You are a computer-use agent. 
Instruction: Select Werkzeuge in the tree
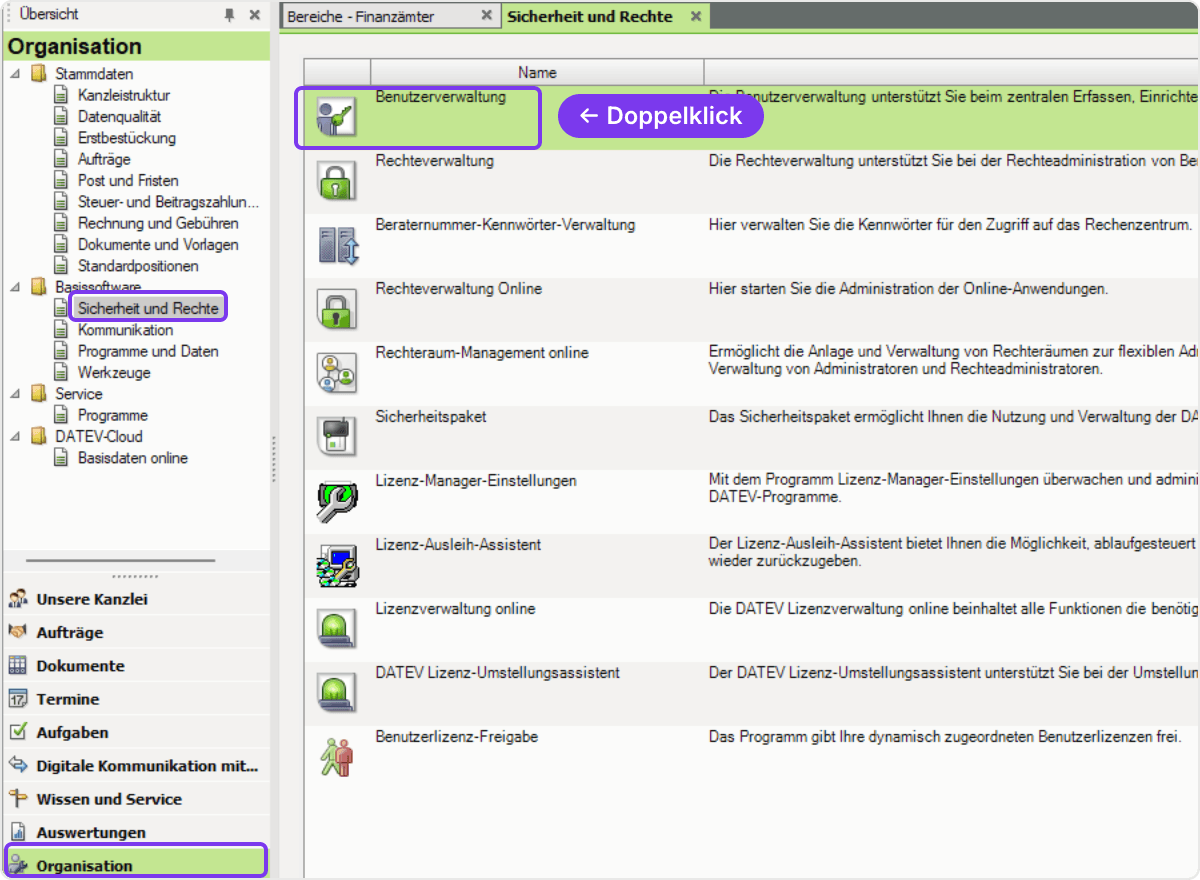pyautogui.click(x=114, y=372)
